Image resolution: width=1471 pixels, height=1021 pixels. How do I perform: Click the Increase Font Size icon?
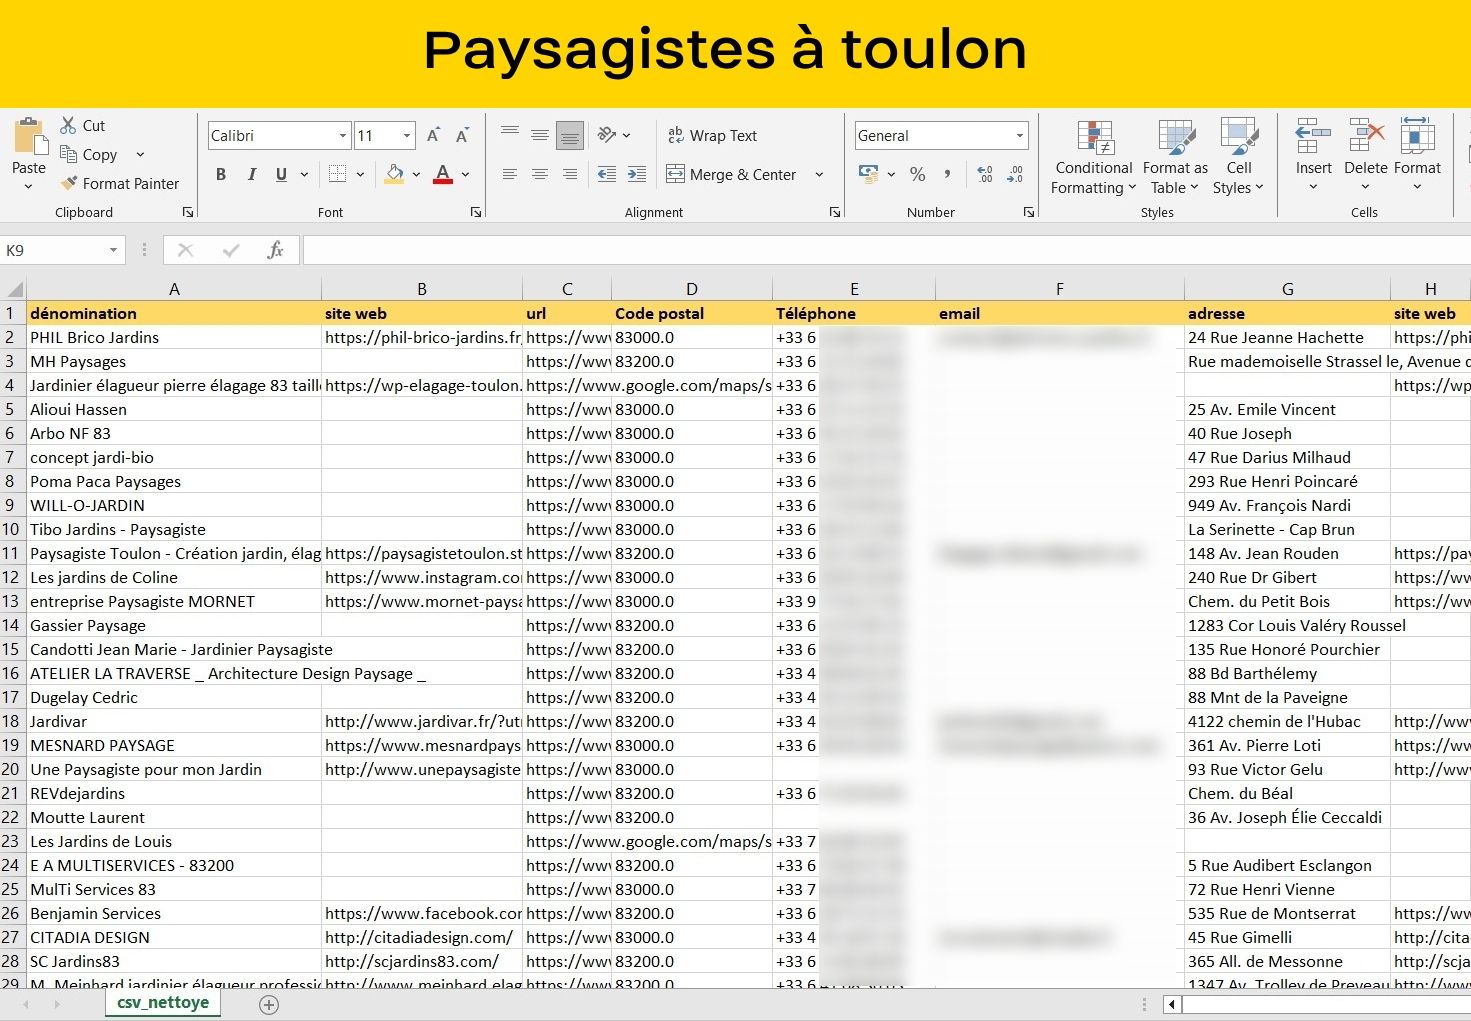click(433, 136)
